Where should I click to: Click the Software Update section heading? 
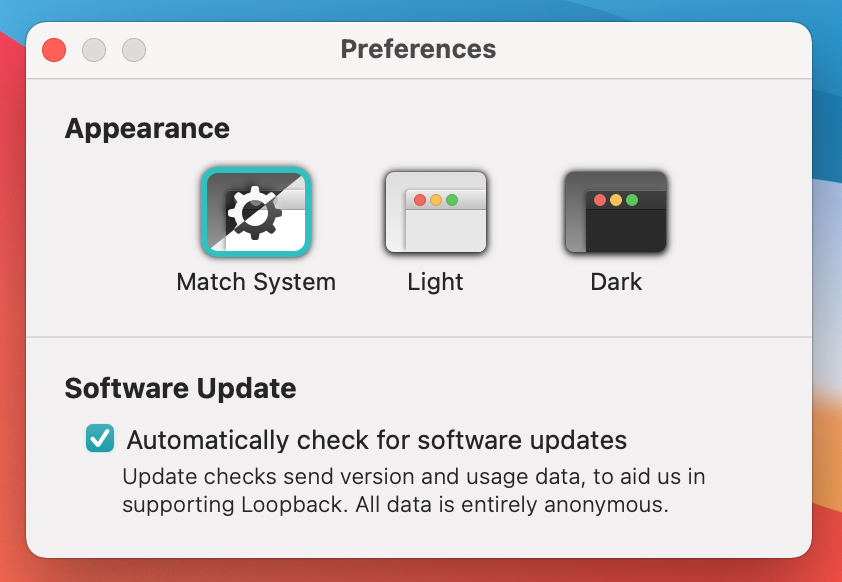tap(180, 388)
